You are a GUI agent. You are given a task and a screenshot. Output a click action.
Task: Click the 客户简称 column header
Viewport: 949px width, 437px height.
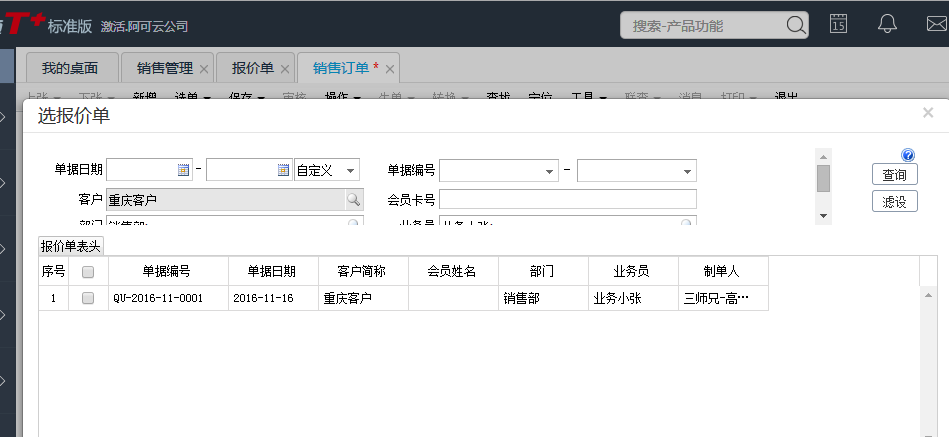pyautogui.click(x=364, y=271)
